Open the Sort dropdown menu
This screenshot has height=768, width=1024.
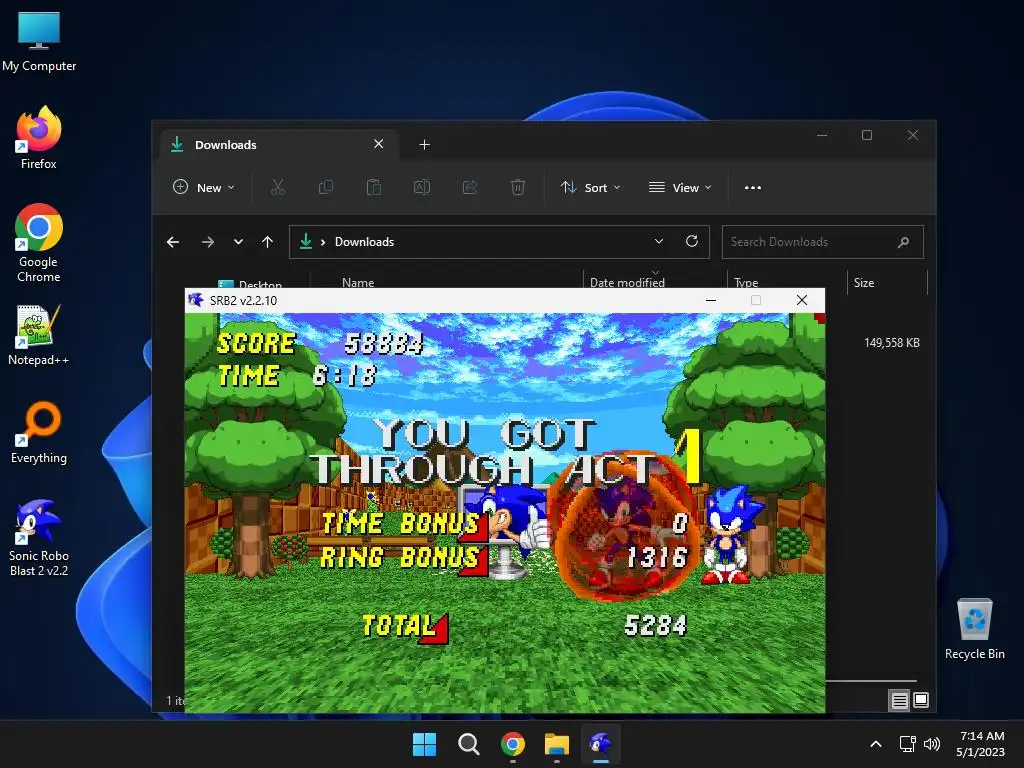click(x=590, y=187)
